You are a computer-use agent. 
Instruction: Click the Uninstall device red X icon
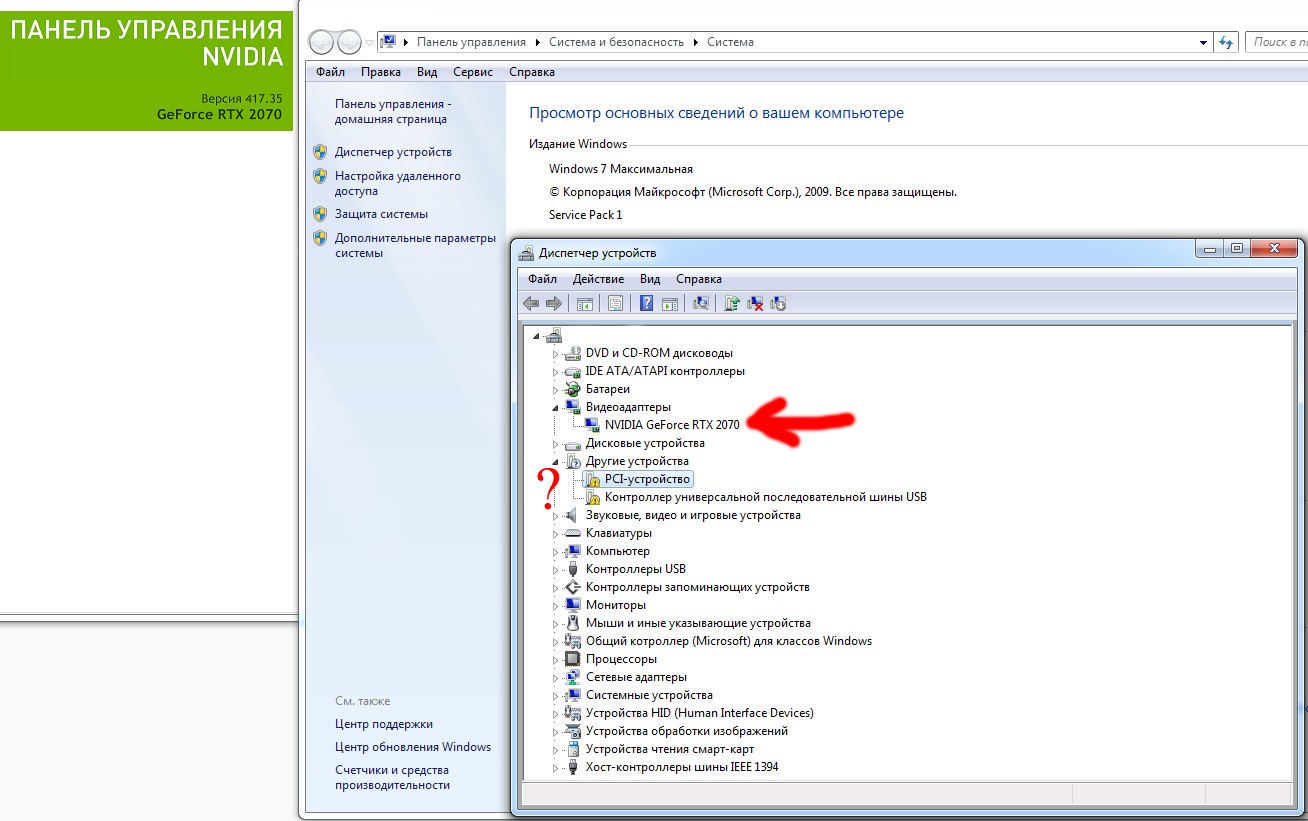(x=756, y=303)
